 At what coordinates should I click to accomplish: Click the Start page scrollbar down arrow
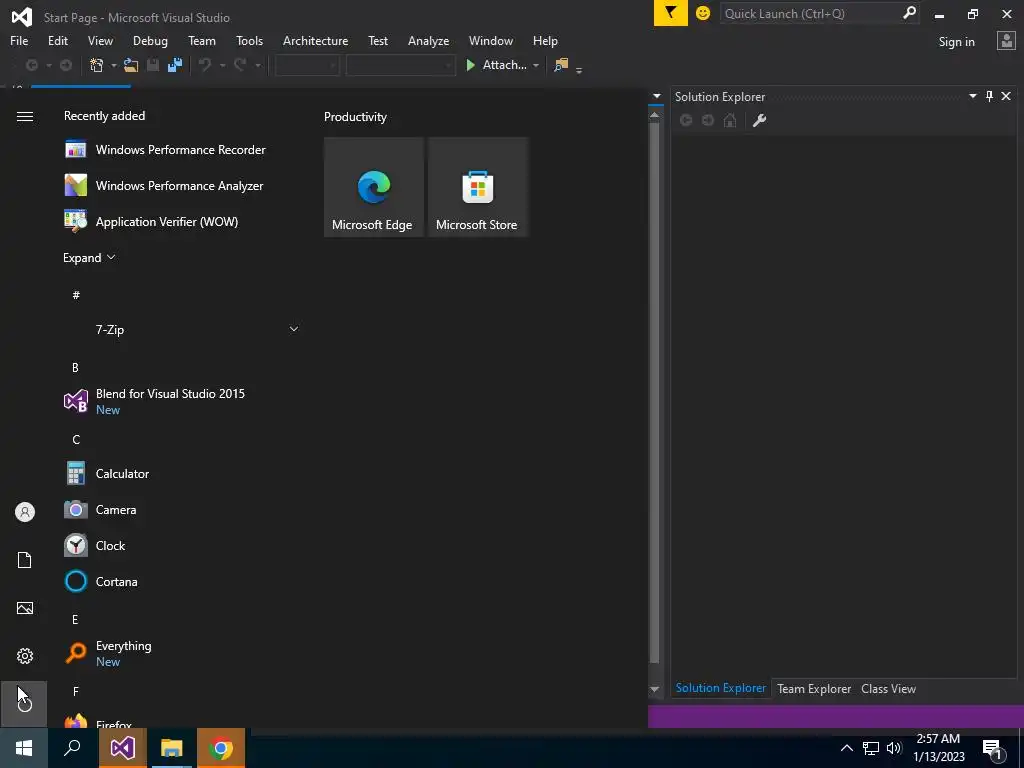pyautogui.click(x=654, y=689)
